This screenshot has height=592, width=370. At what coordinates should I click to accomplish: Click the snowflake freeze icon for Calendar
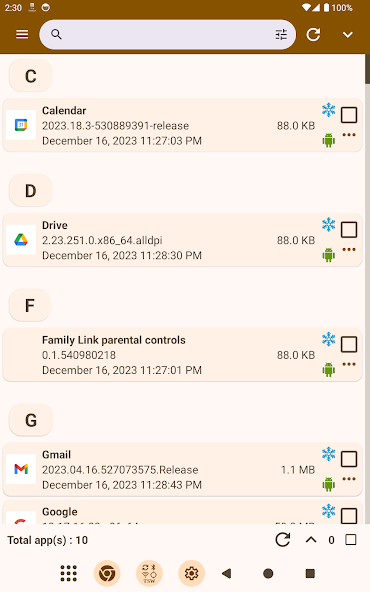click(328, 110)
